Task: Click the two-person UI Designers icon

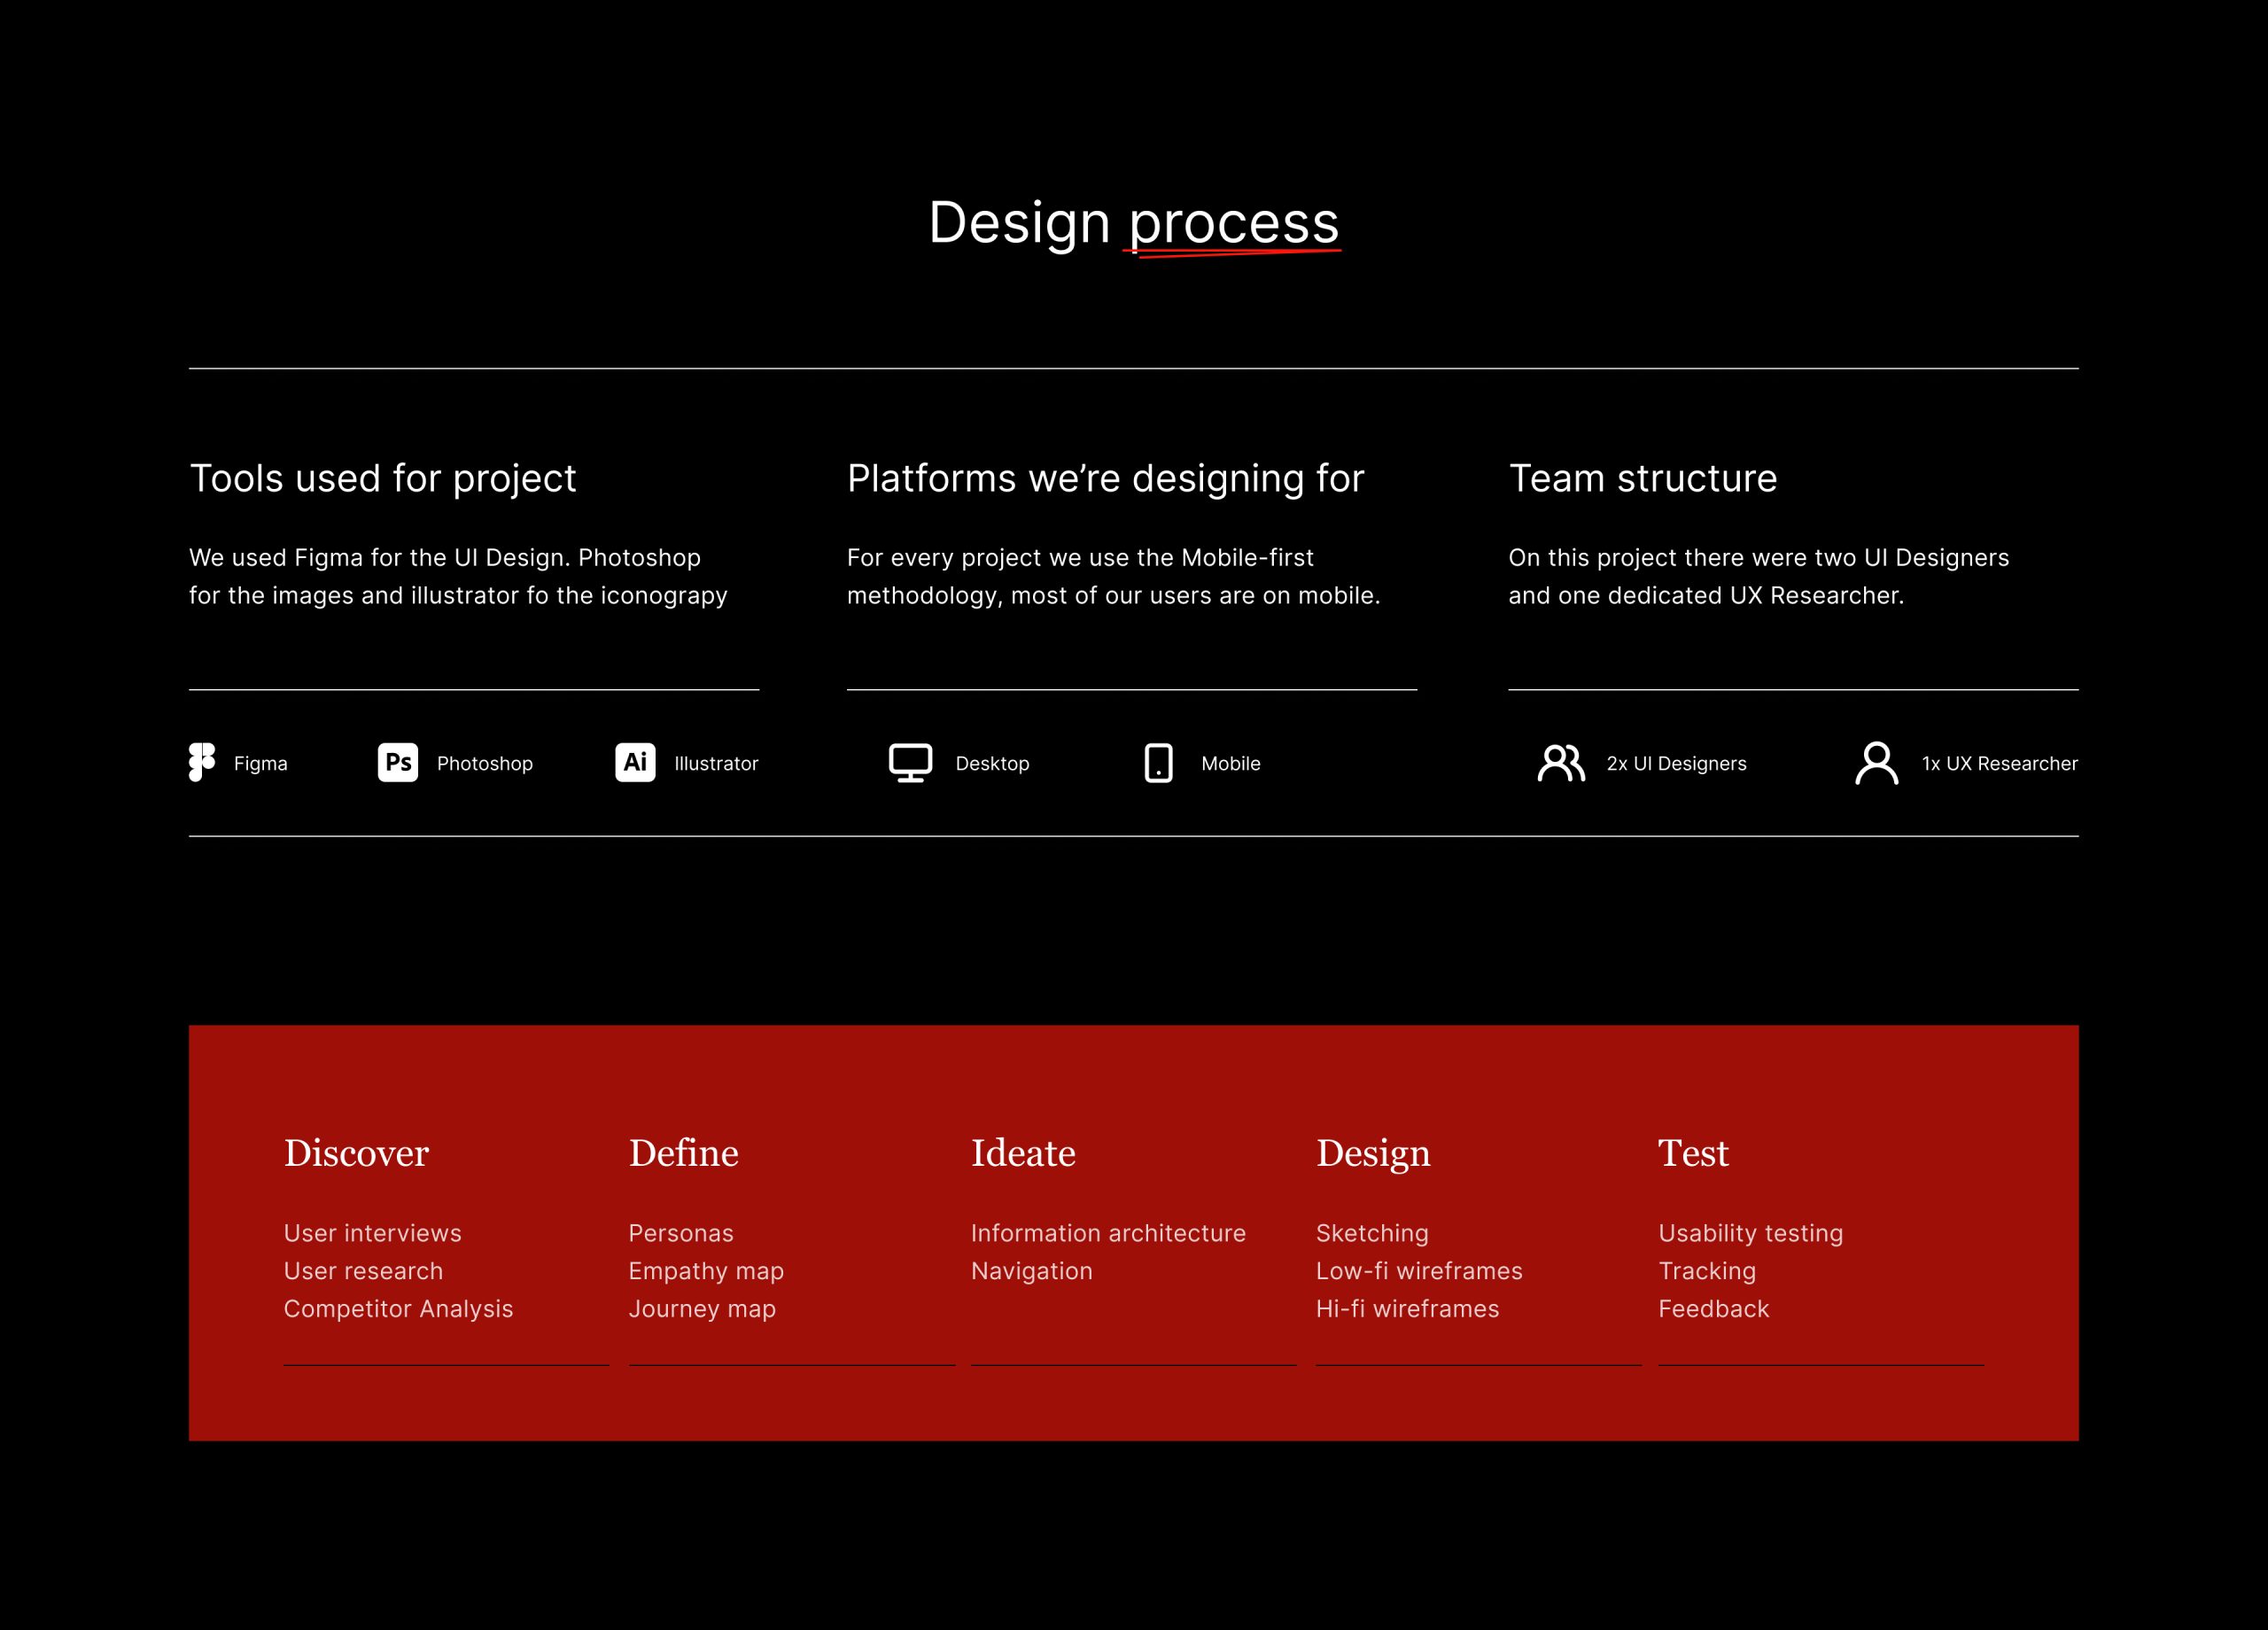Action: pyautogui.click(x=1560, y=763)
